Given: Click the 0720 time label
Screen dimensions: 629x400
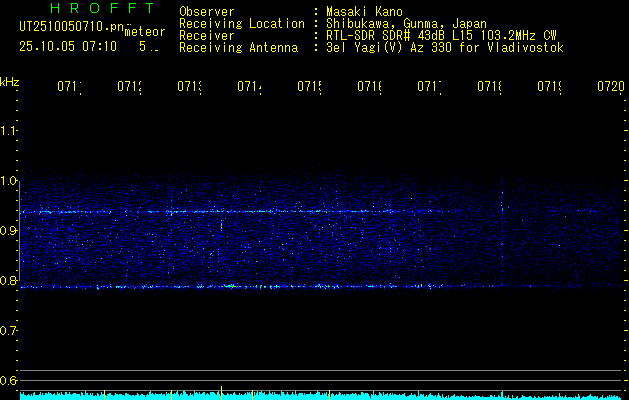Looking at the screenshot, I should [x=611, y=86].
